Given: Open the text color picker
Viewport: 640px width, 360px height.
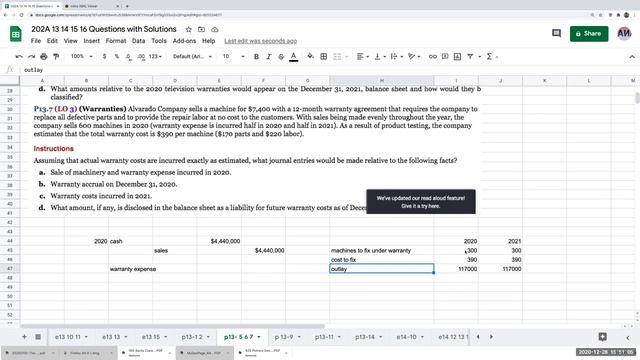Looking at the screenshot, I should tap(293, 56).
